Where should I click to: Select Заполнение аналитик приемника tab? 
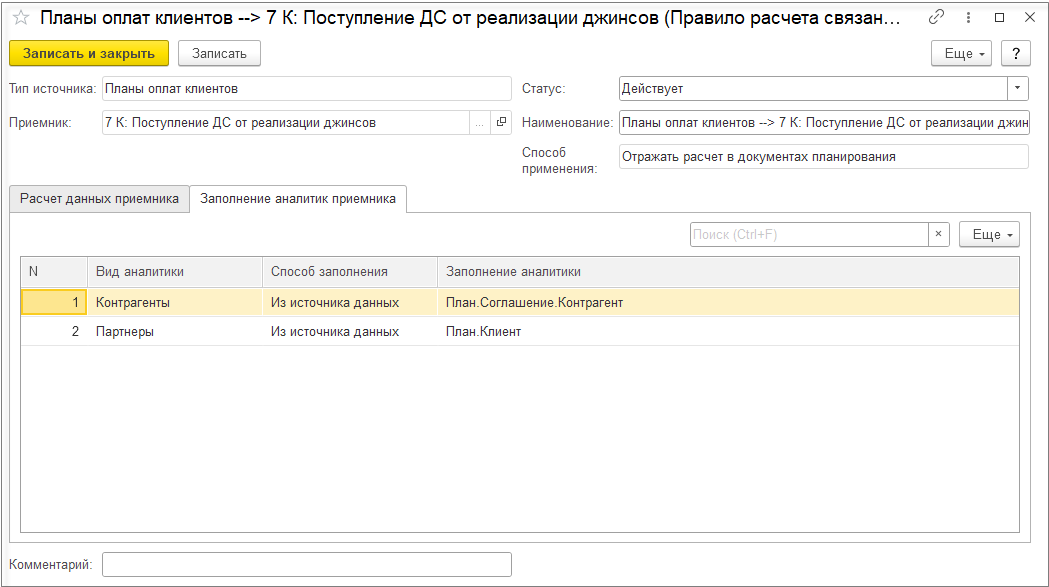[298, 199]
